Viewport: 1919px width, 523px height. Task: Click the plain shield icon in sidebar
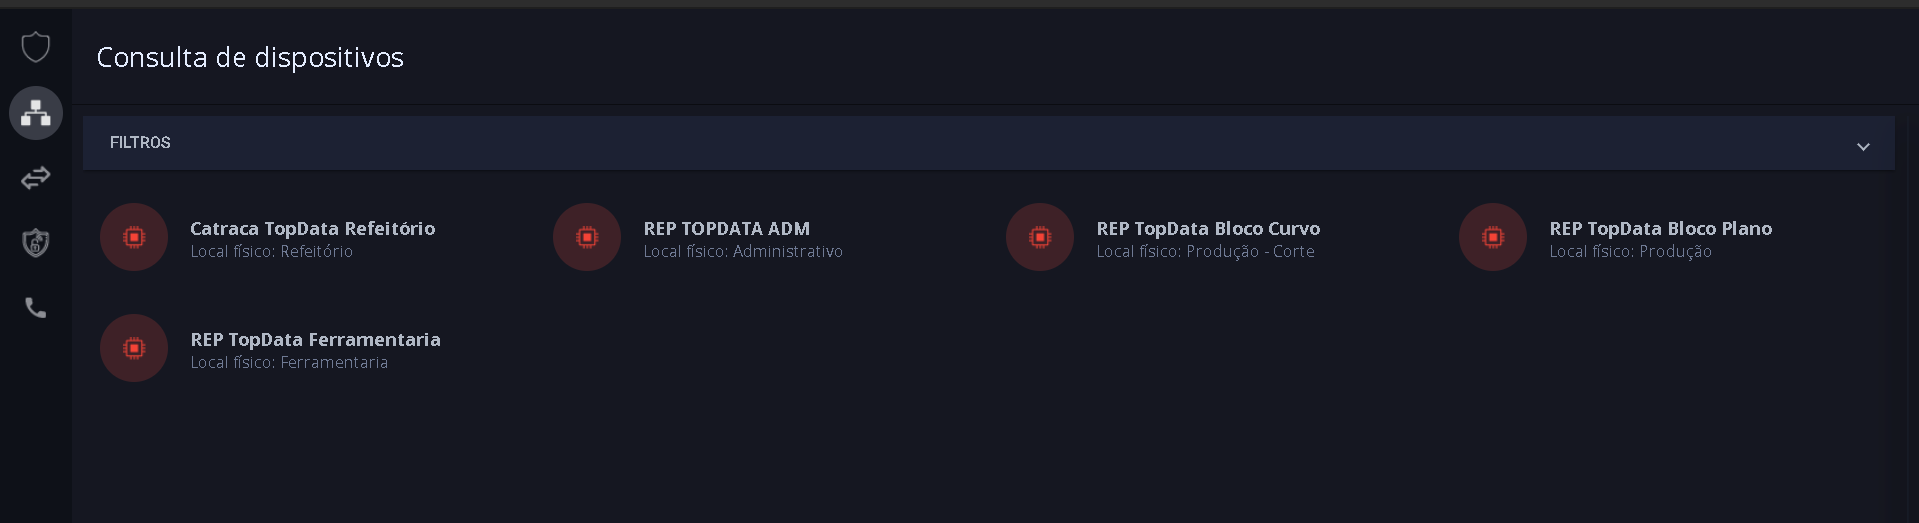pyautogui.click(x=36, y=47)
